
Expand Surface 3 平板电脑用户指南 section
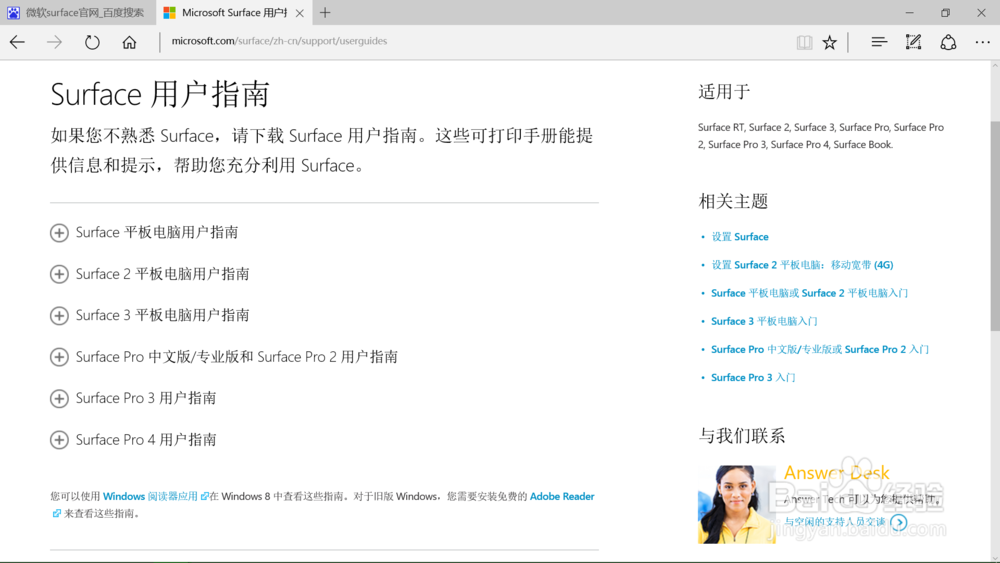click(x=150, y=316)
